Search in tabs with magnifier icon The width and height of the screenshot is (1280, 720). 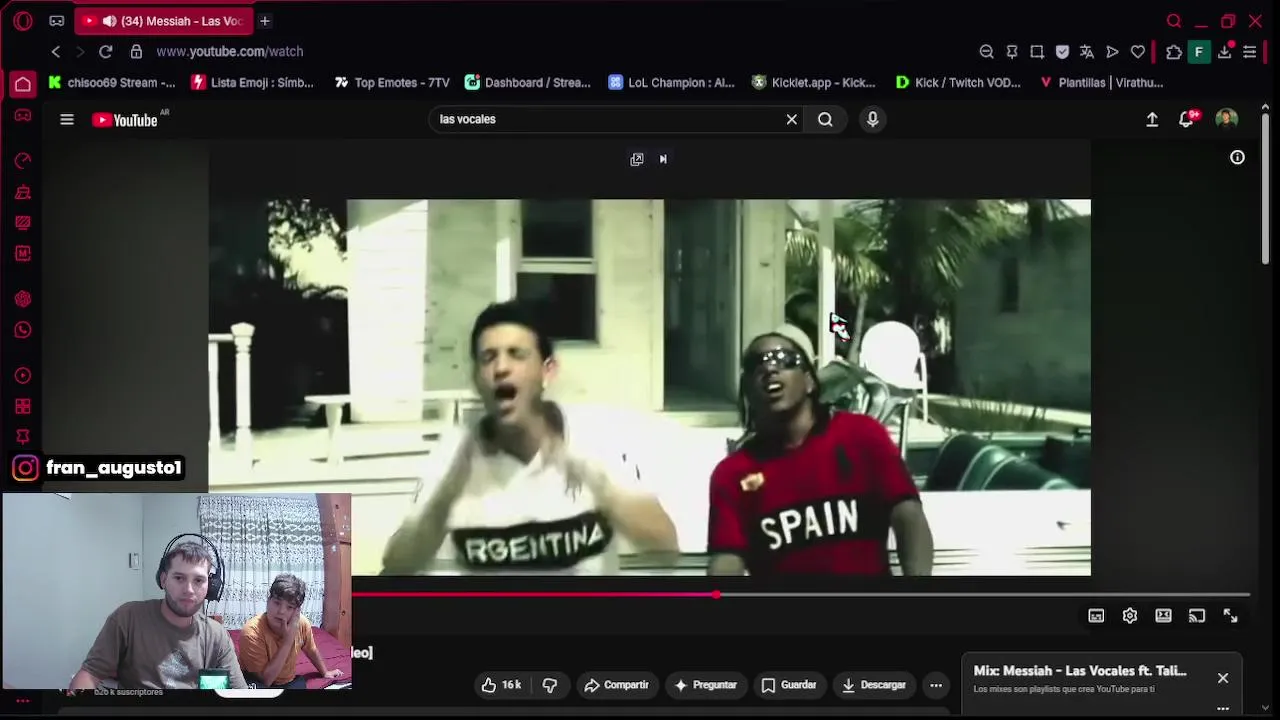tap(1174, 21)
